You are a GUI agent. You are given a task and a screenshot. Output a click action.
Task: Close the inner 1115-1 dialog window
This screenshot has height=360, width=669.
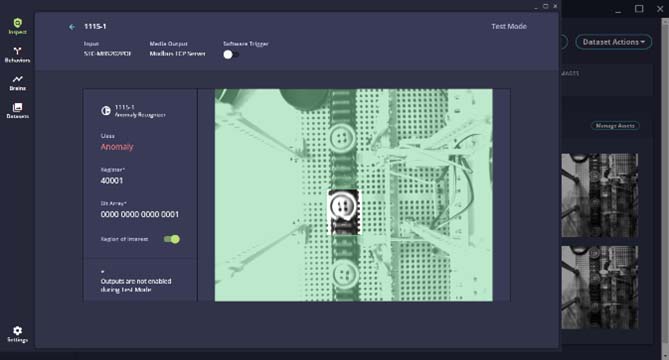click(x=555, y=6)
